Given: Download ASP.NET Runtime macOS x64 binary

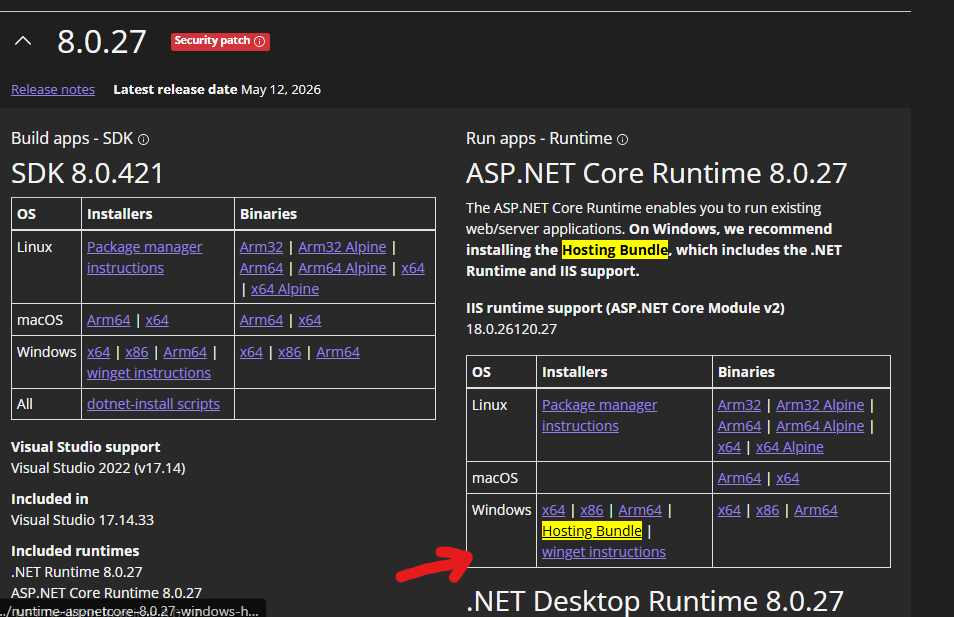Looking at the screenshot, I should [x=788, y=478].
